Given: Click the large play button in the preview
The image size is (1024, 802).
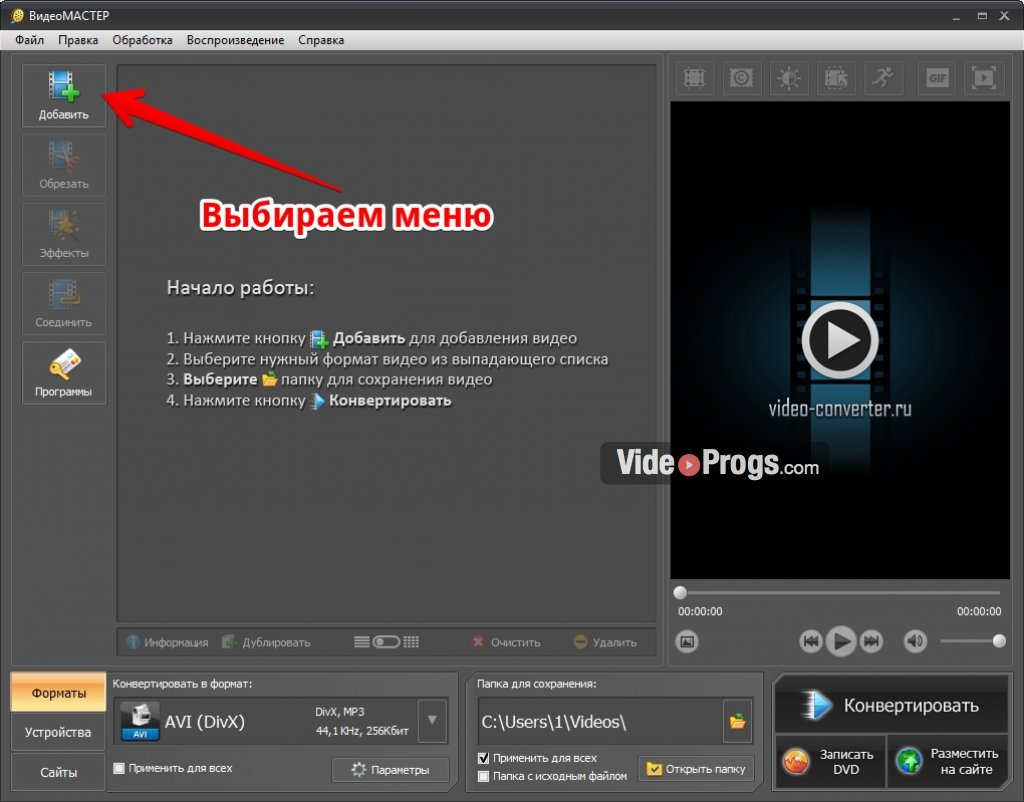Looking at the screenshot, I should pyautogui.click(x=840, y=340).
